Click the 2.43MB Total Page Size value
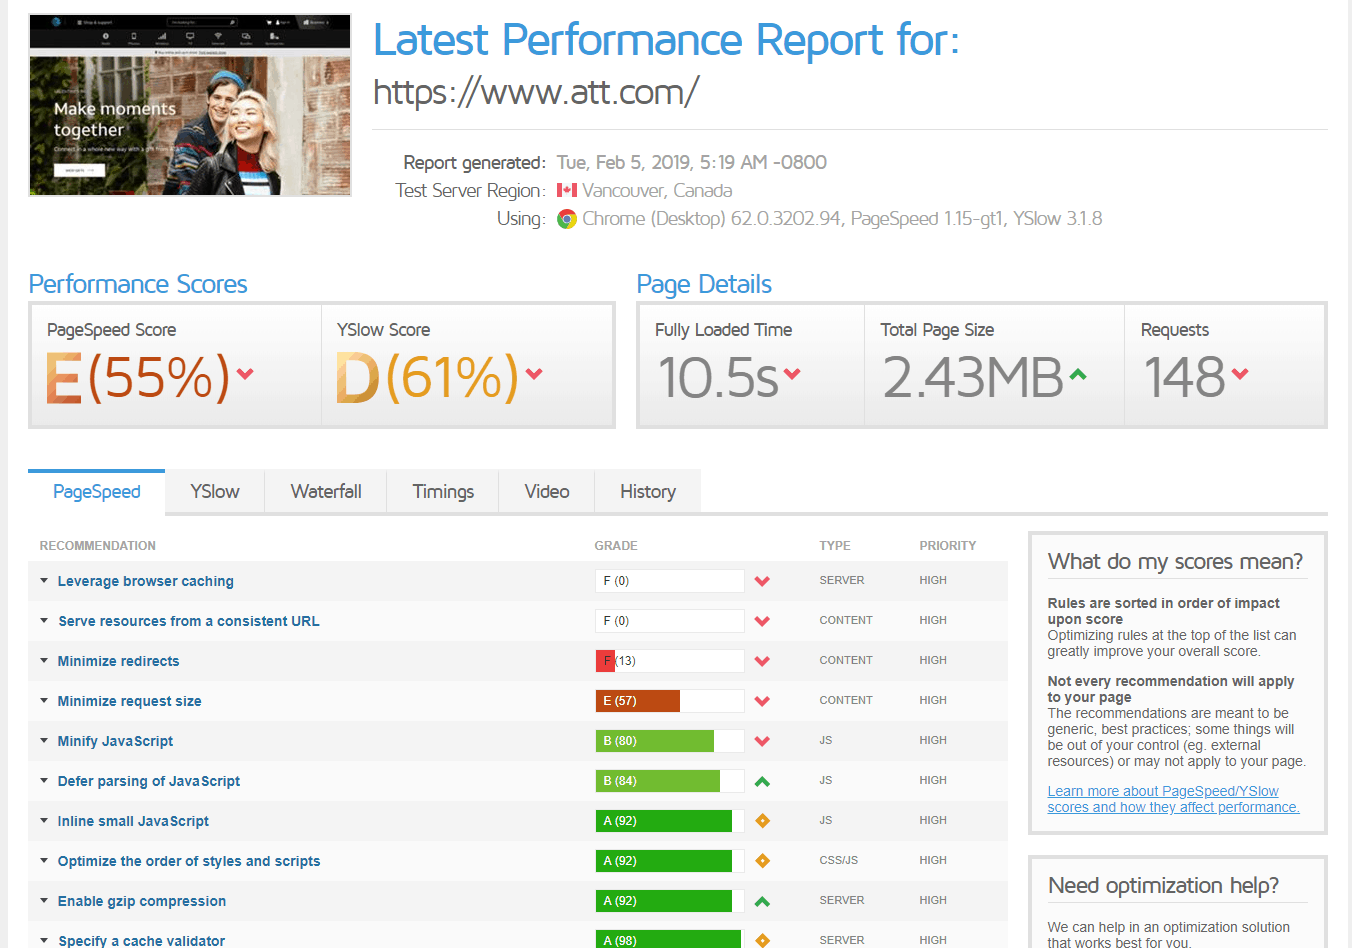Viewport: 1352px width, 948px height. (x=973, y=377)
